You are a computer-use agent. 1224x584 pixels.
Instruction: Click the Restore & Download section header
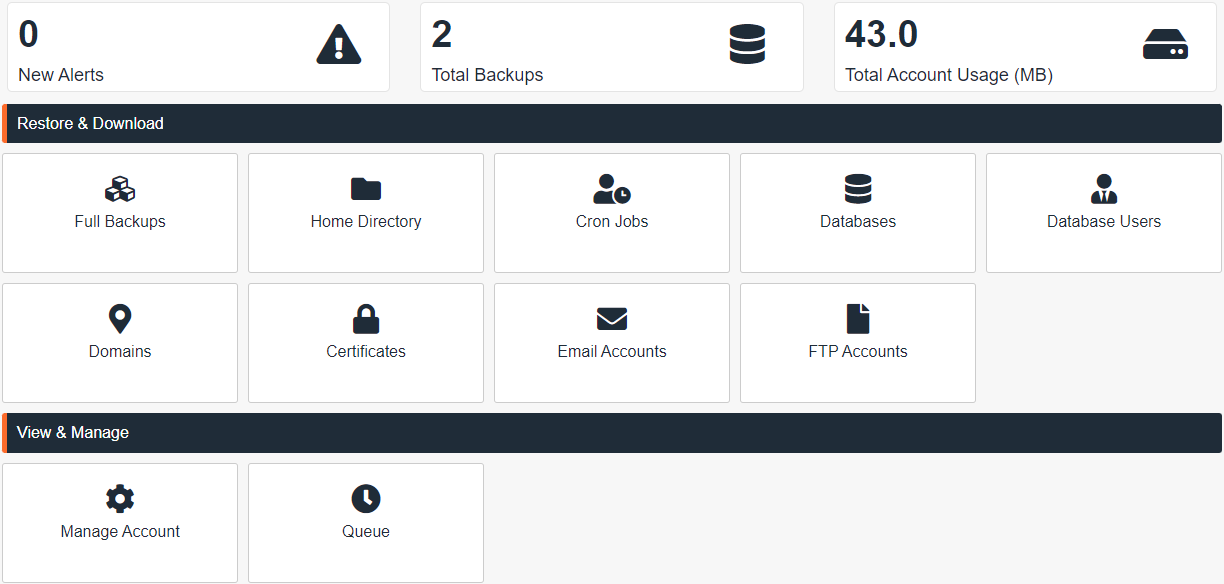[x=612, y=124]
